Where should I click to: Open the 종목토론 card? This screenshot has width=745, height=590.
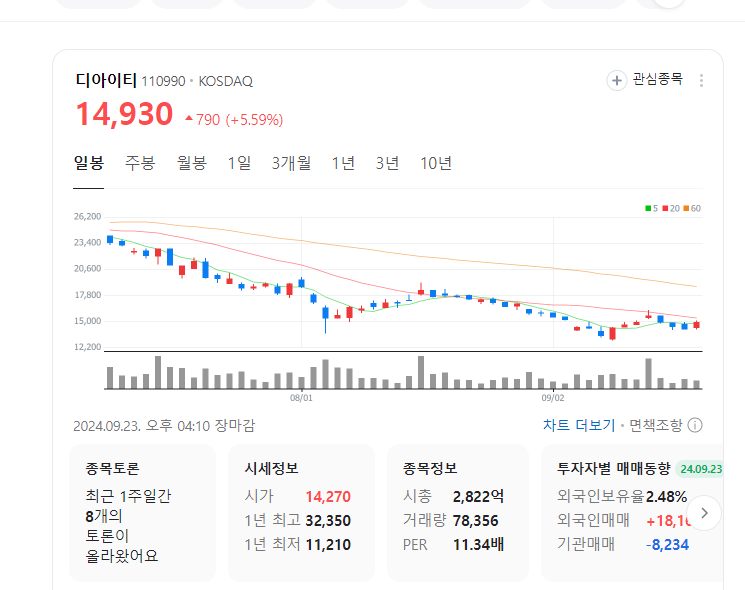[143, 513]
